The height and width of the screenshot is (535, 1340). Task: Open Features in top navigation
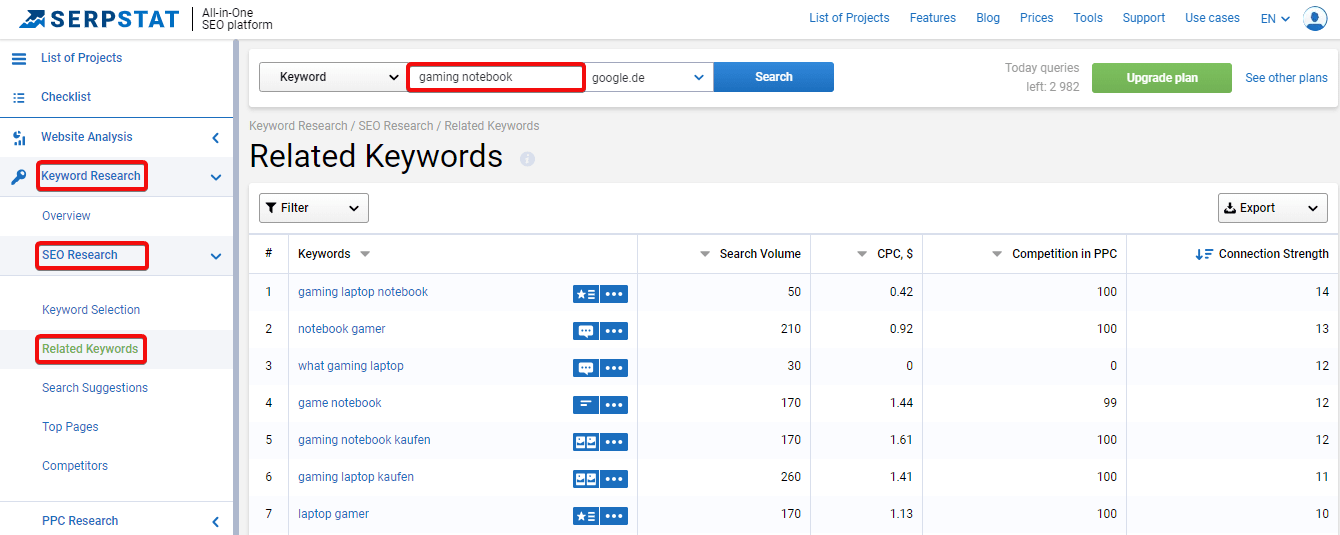click(933, 18)
